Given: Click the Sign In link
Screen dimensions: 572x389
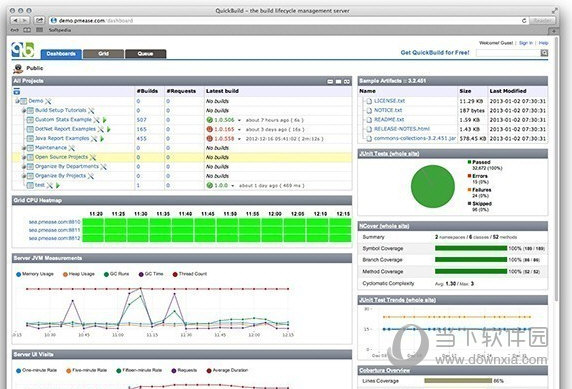Looking at the screenshot, I should [526, 43].
